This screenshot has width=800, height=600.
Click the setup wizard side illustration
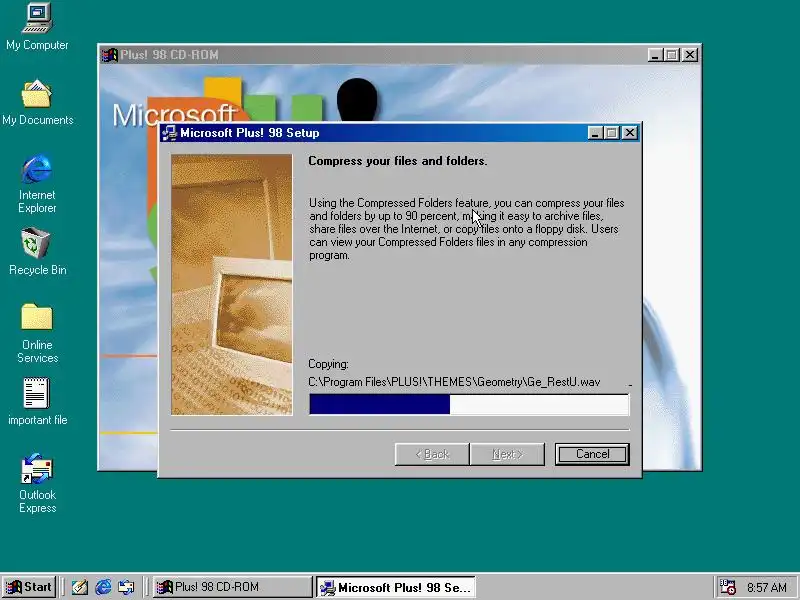click(x=232, y=285)
